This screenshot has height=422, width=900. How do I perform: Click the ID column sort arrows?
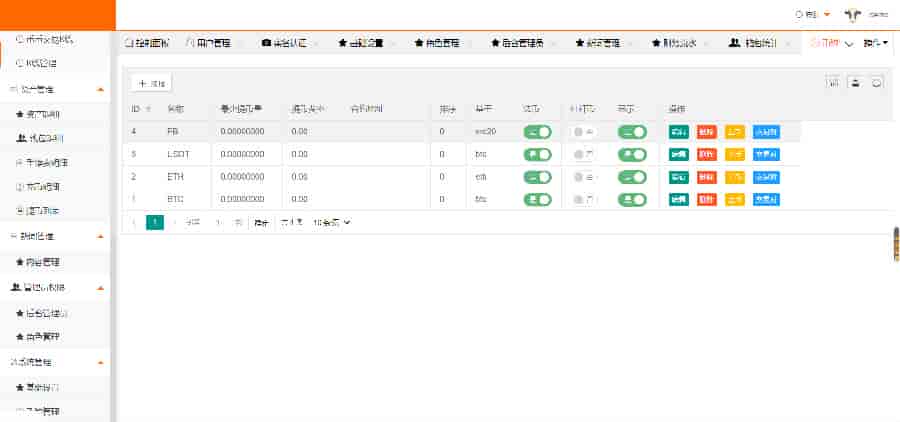[149, 108]
